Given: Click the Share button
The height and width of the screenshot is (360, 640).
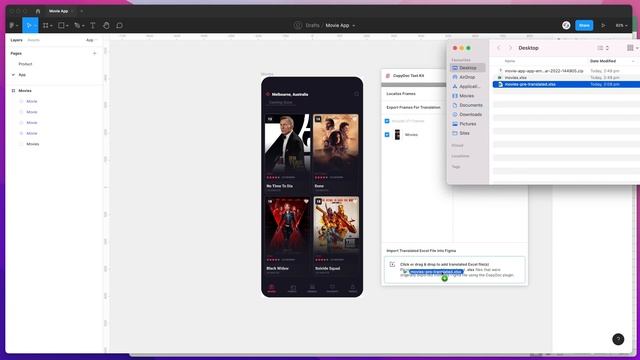Looking at the screenshot, I should click(584, 25).
